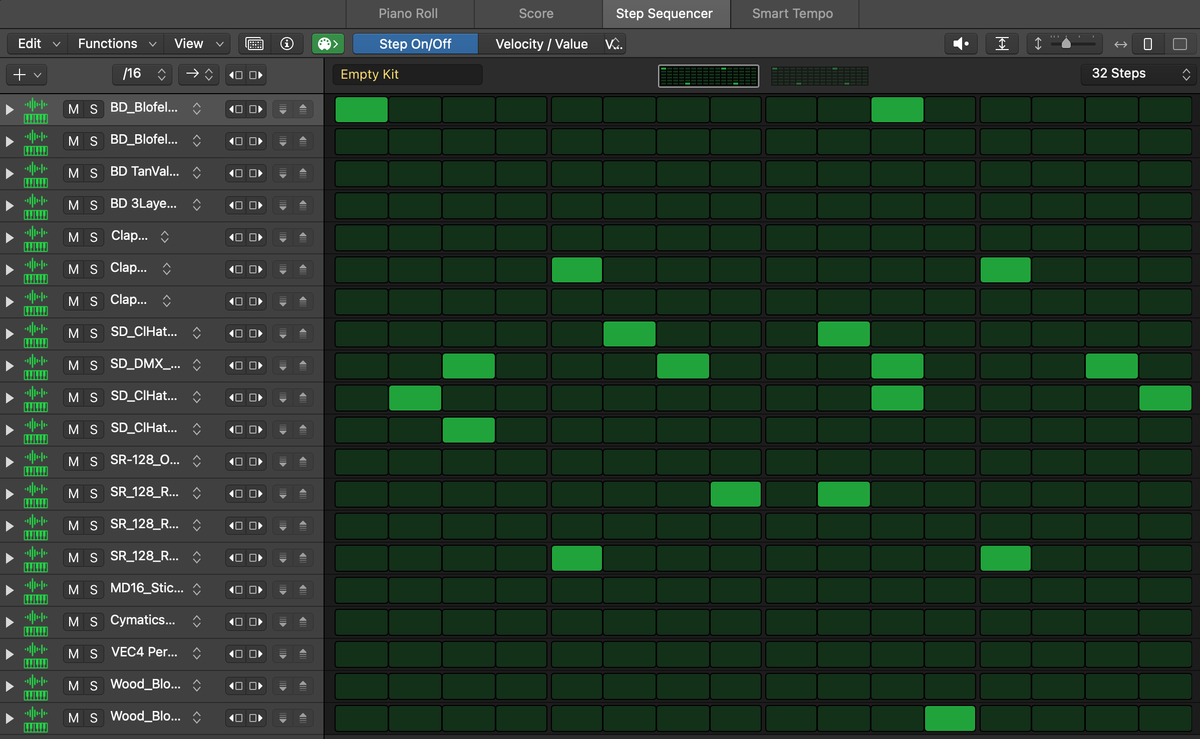Adjust the vertical zoom slider
The width and height of the screenshot is (1200, 739).
[x=1066, y=43]
